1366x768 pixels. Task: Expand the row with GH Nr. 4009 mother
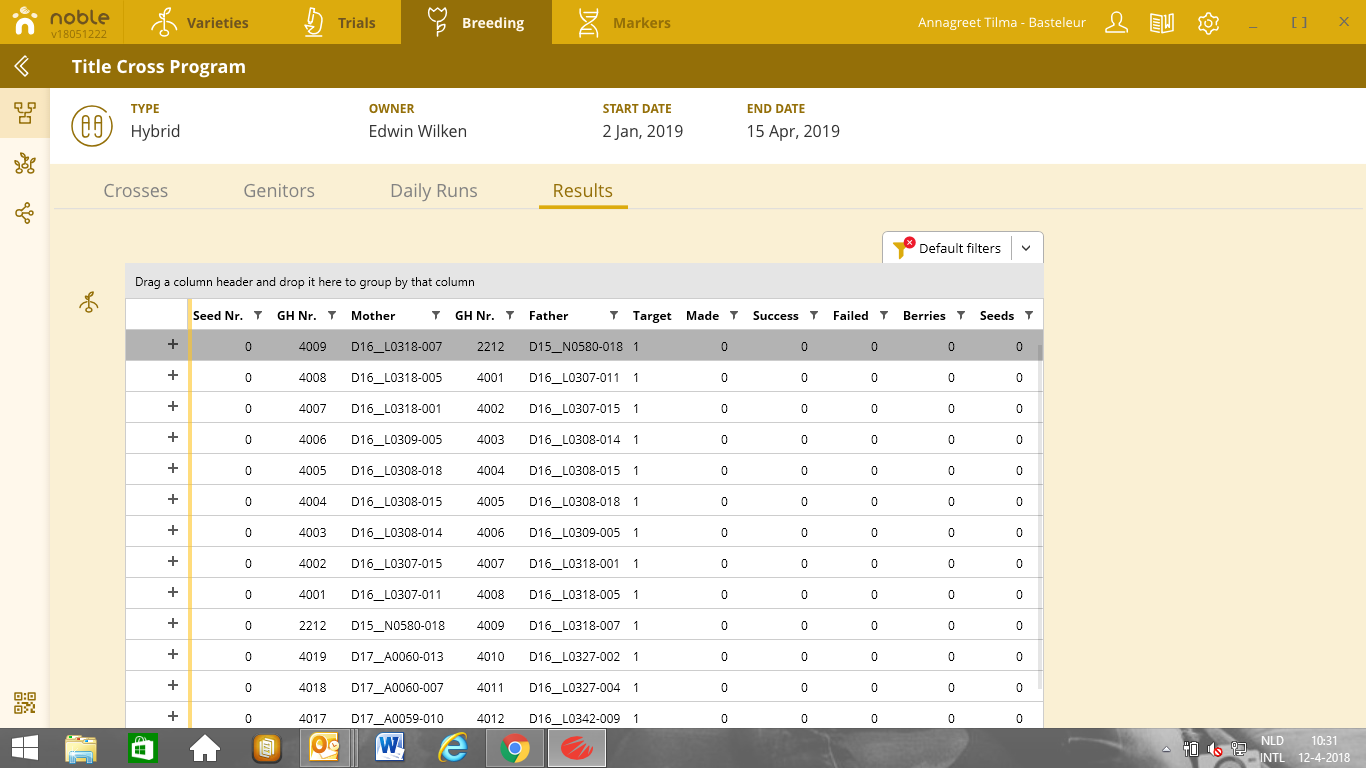(172, 345)
